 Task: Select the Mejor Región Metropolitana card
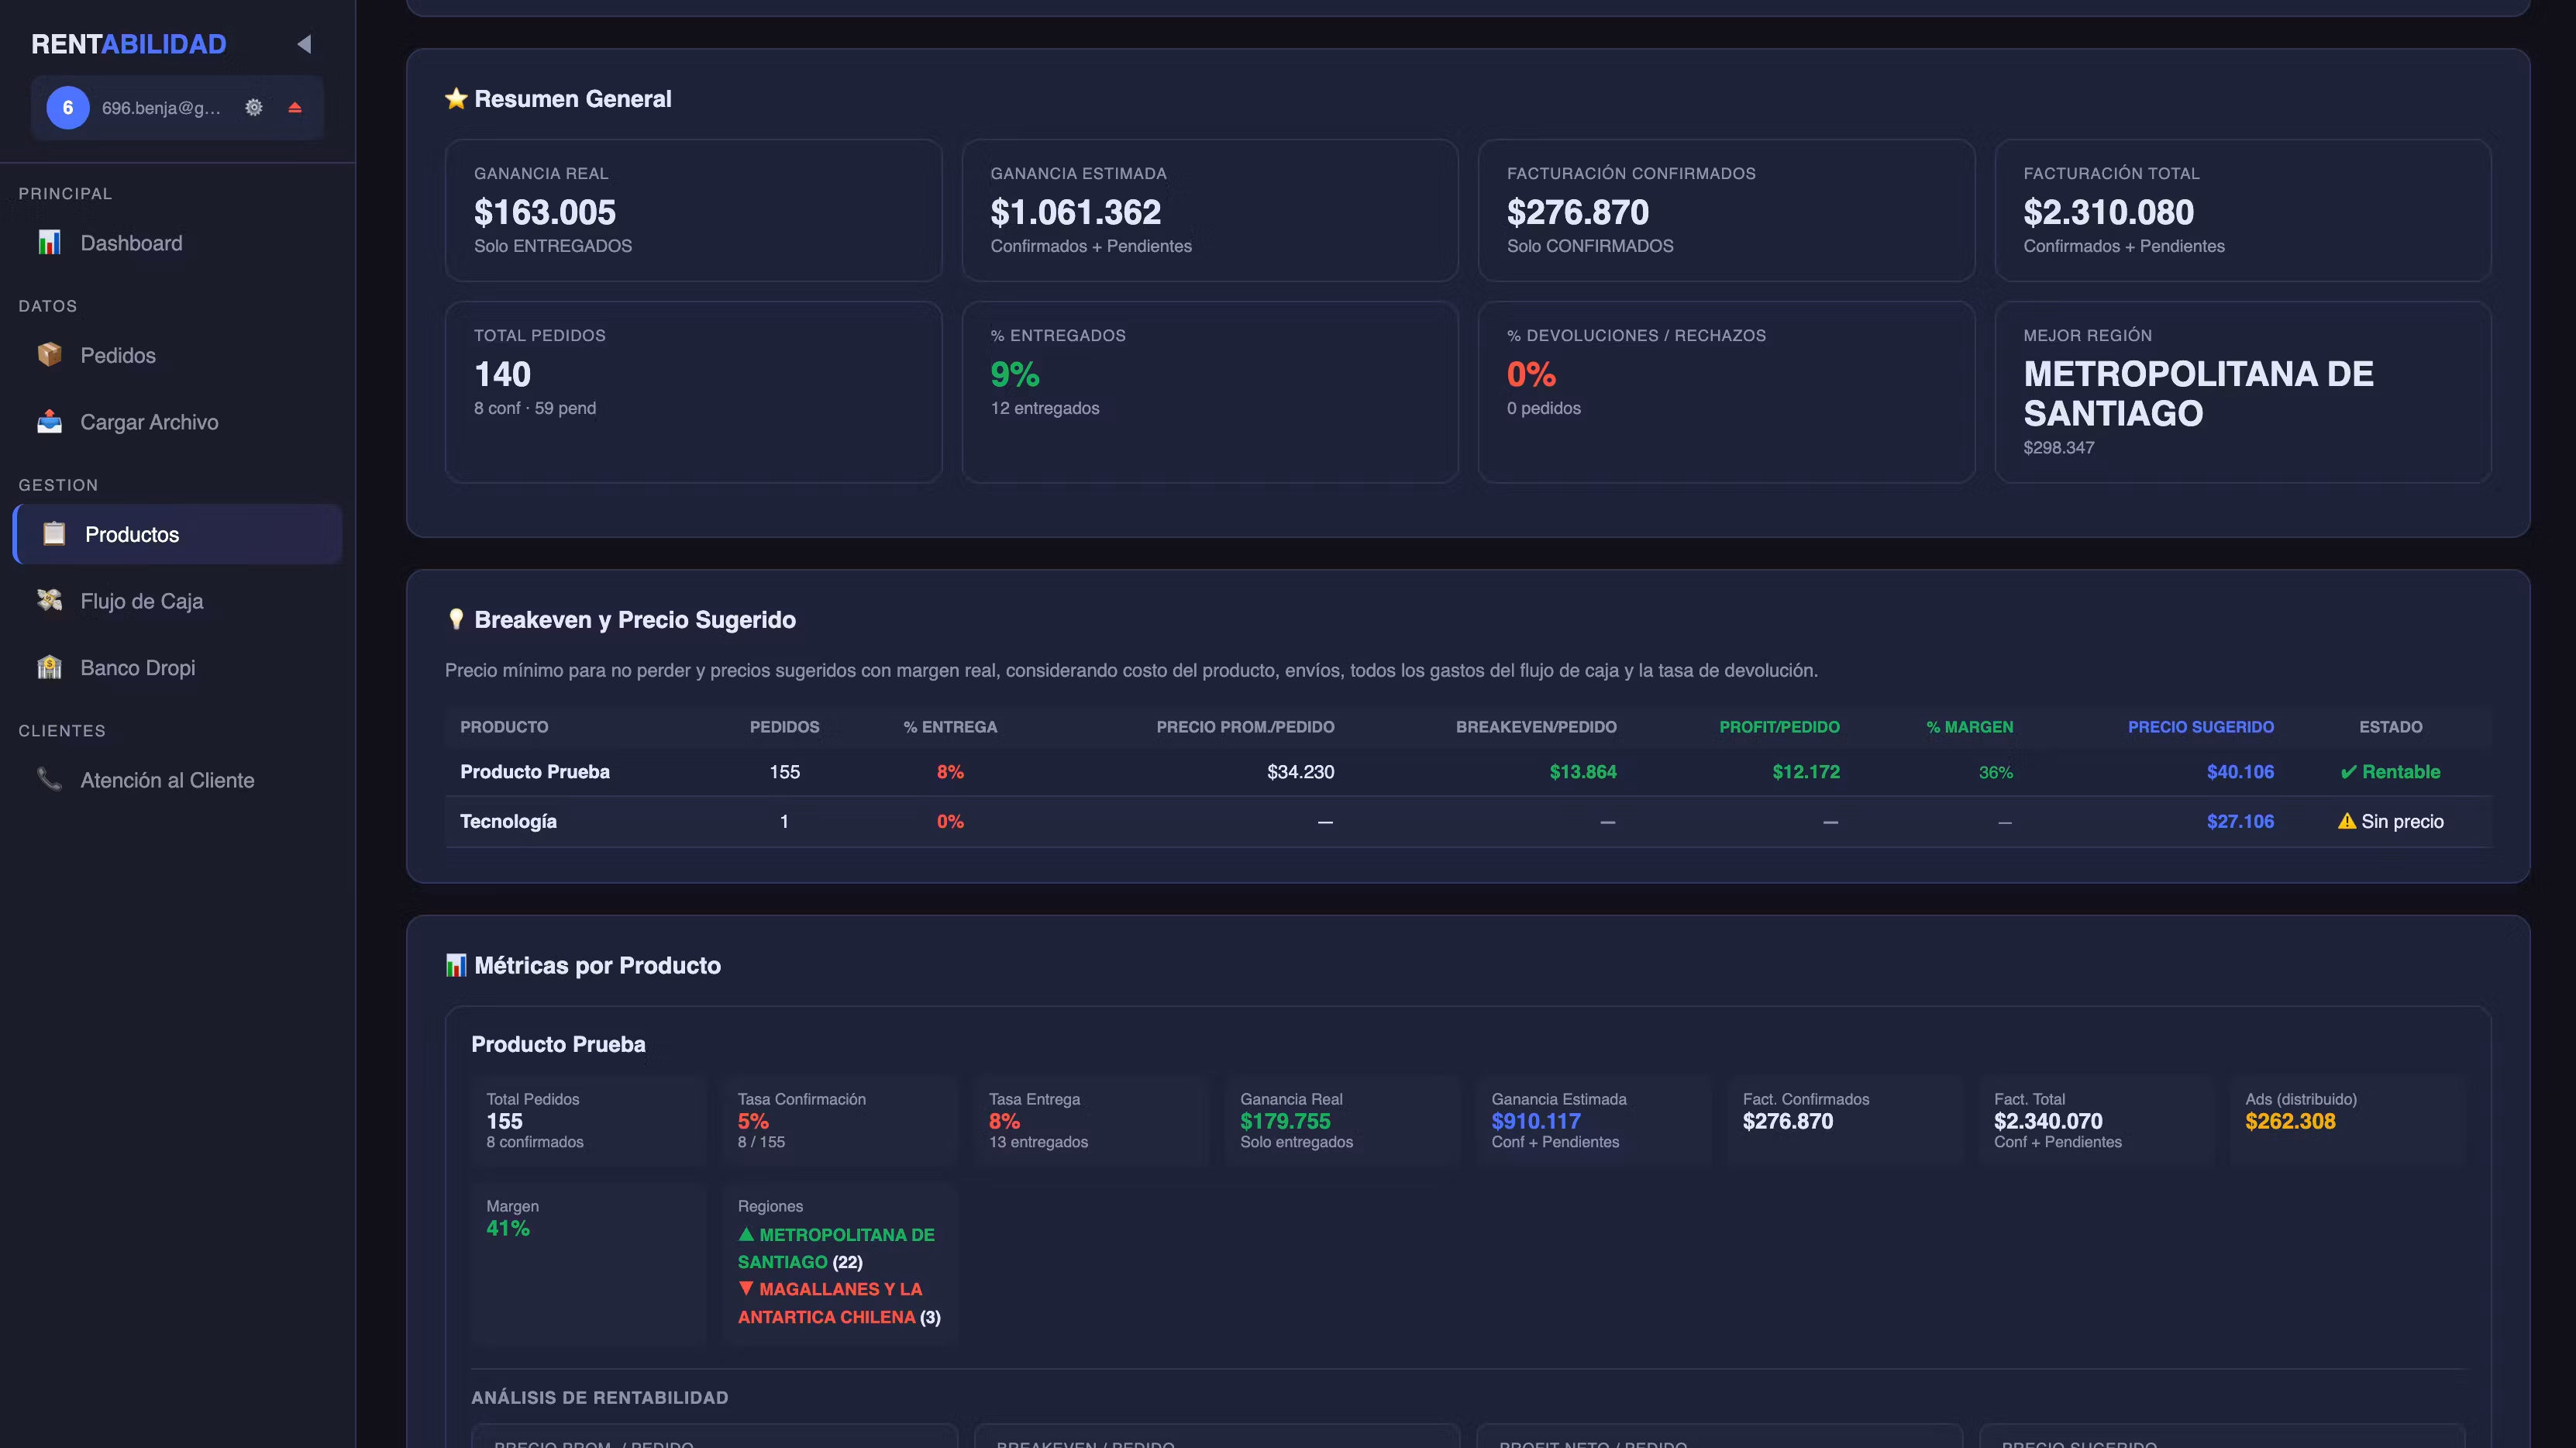click(x=2243, y=392)
